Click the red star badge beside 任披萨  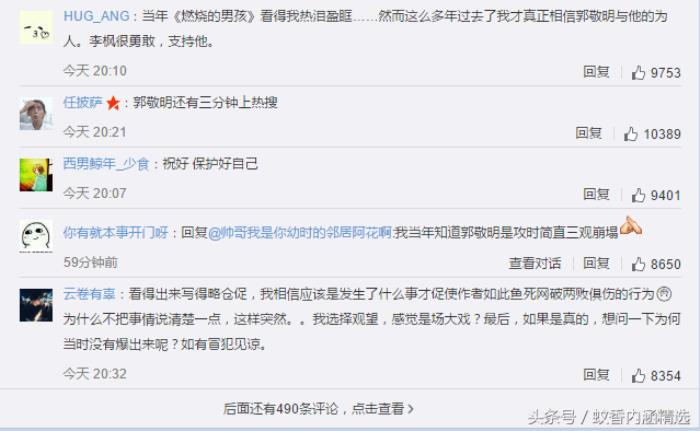click(x=113, y=103)
